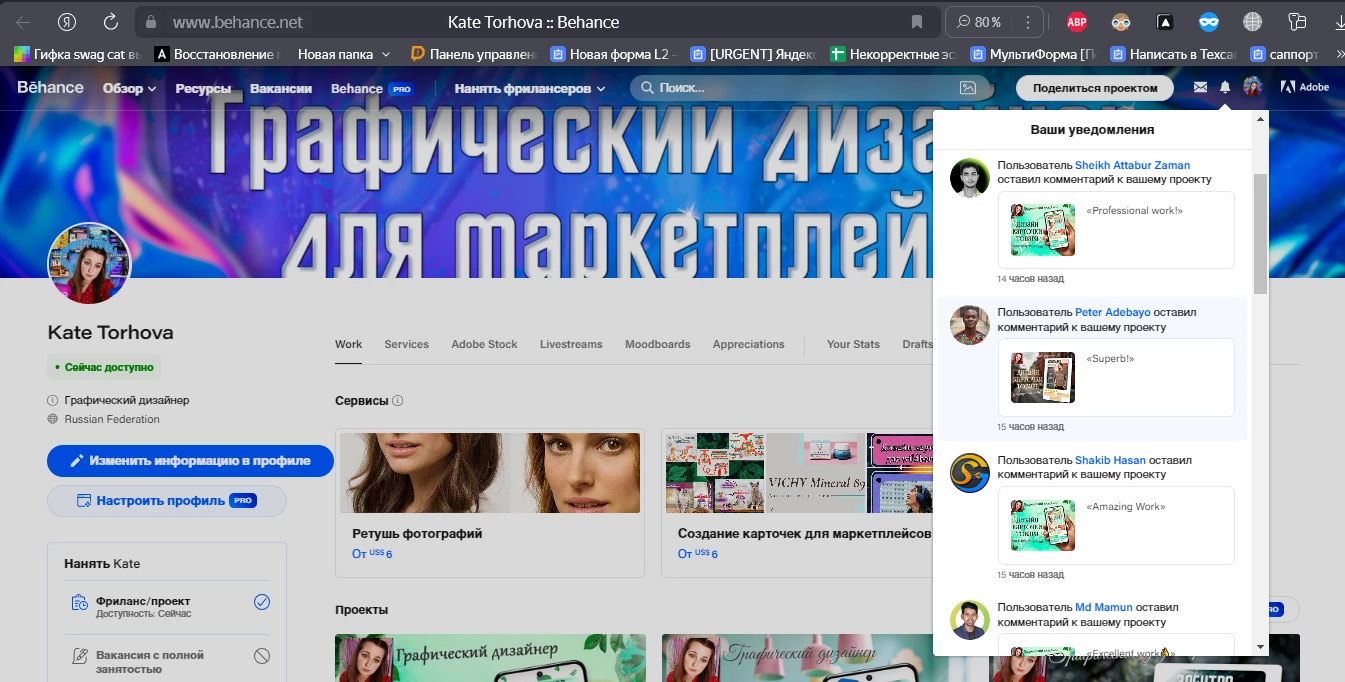Reload the page with the refresh icon
Screen dimensions: 1345x682
click(x=111, y=22)
